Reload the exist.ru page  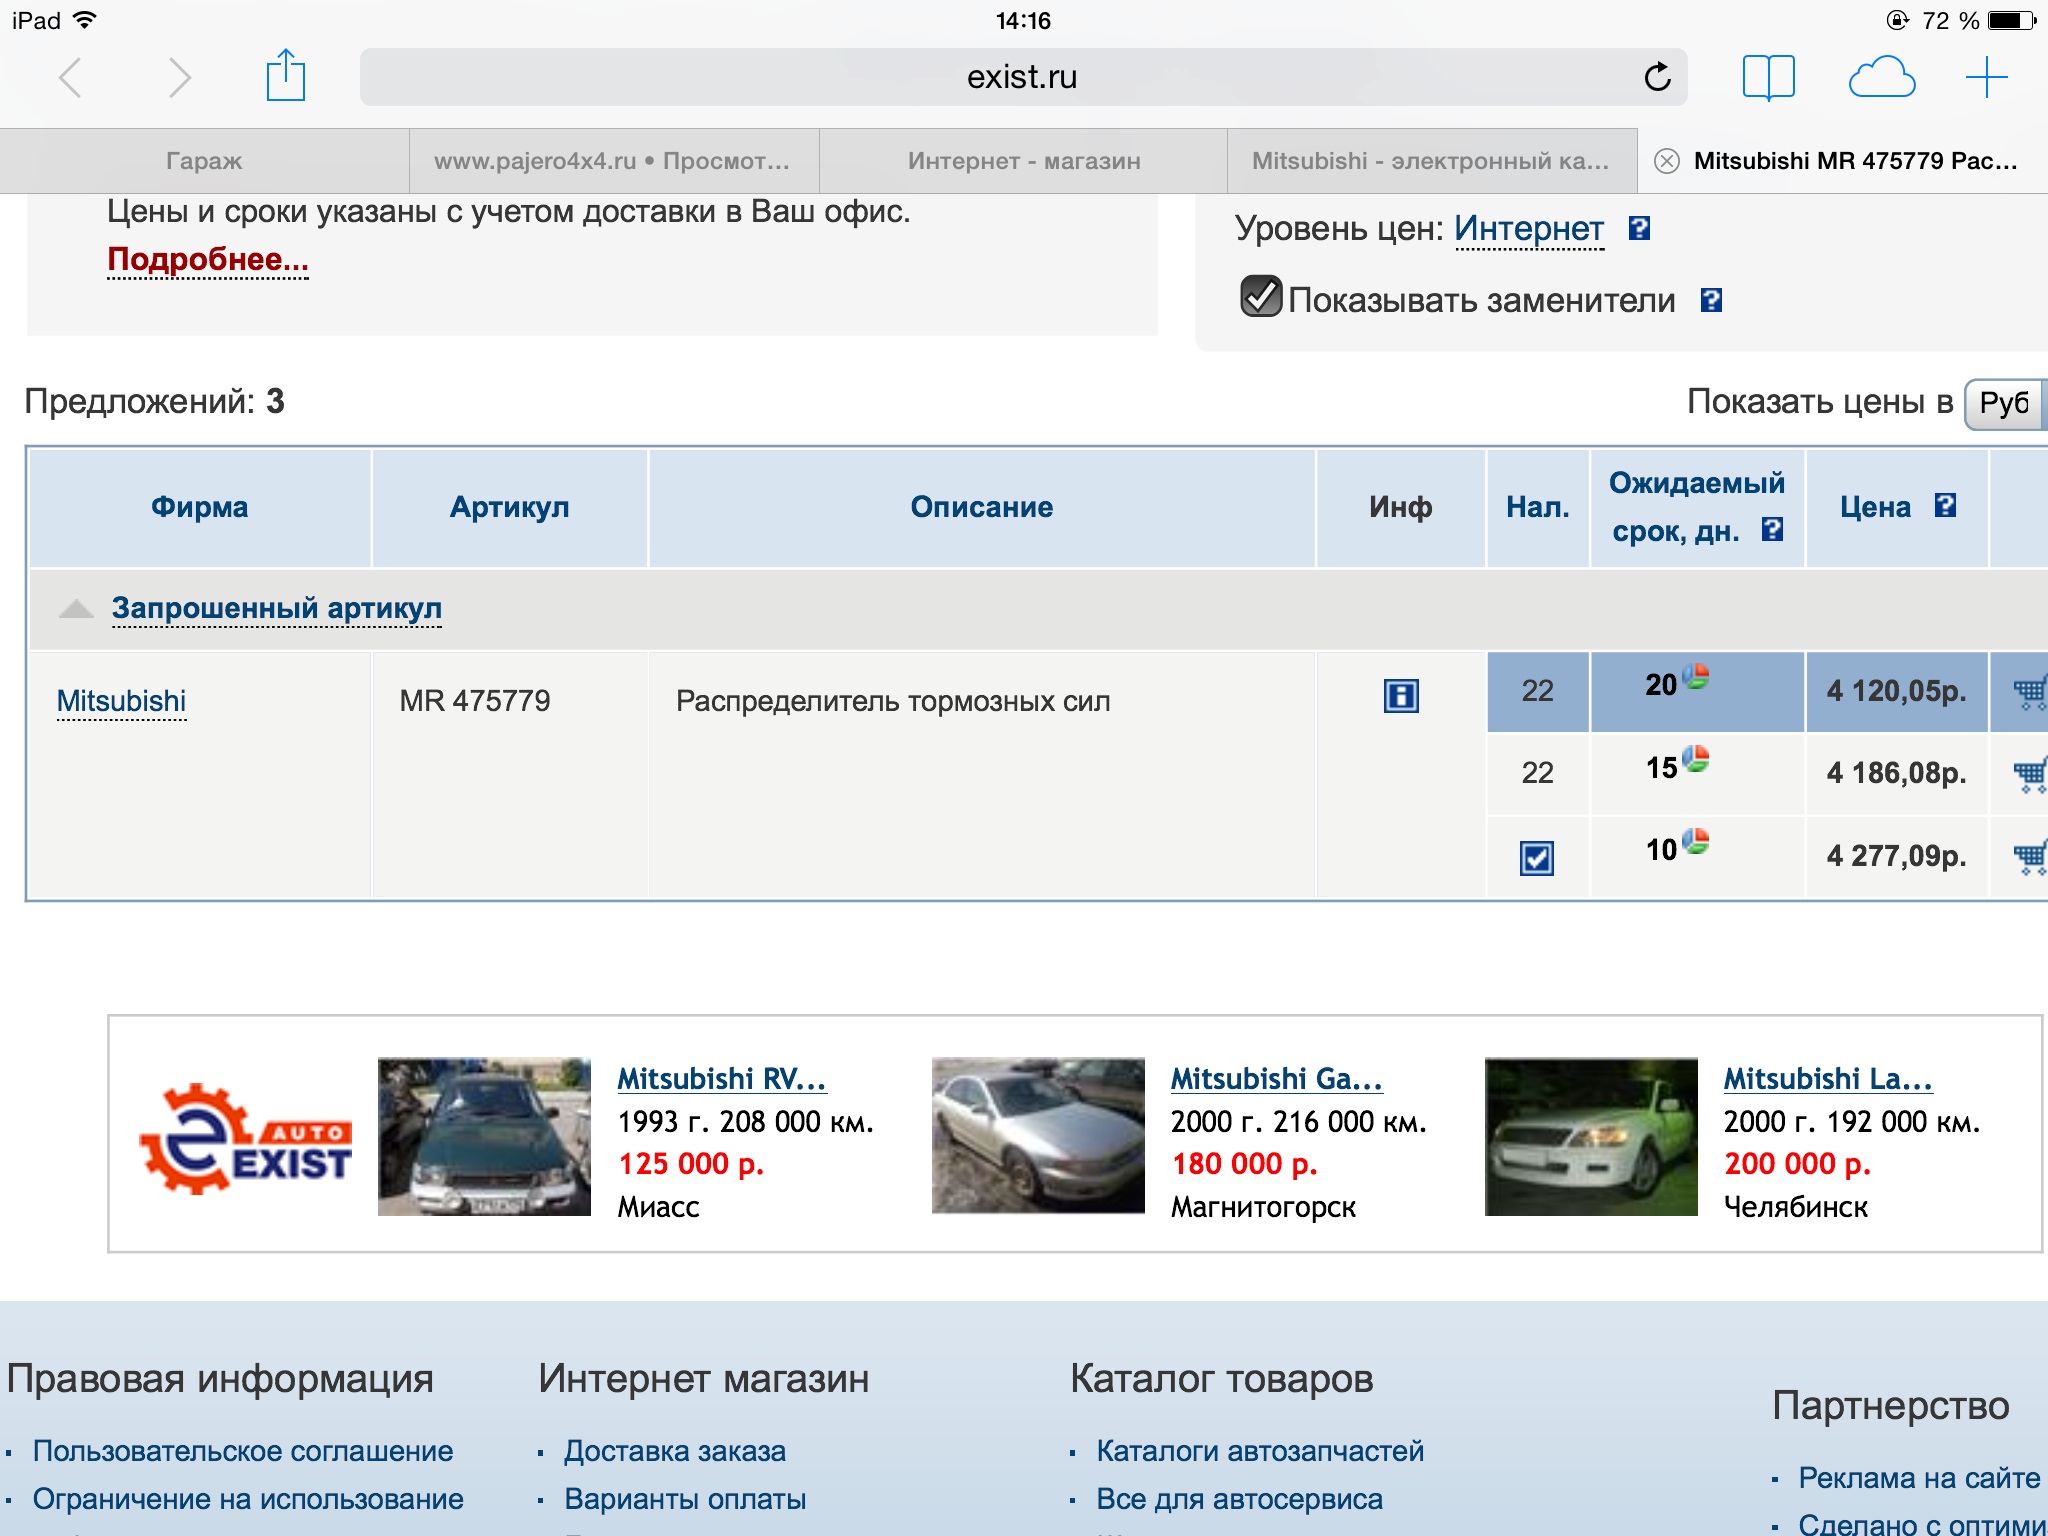[1657, 77]
